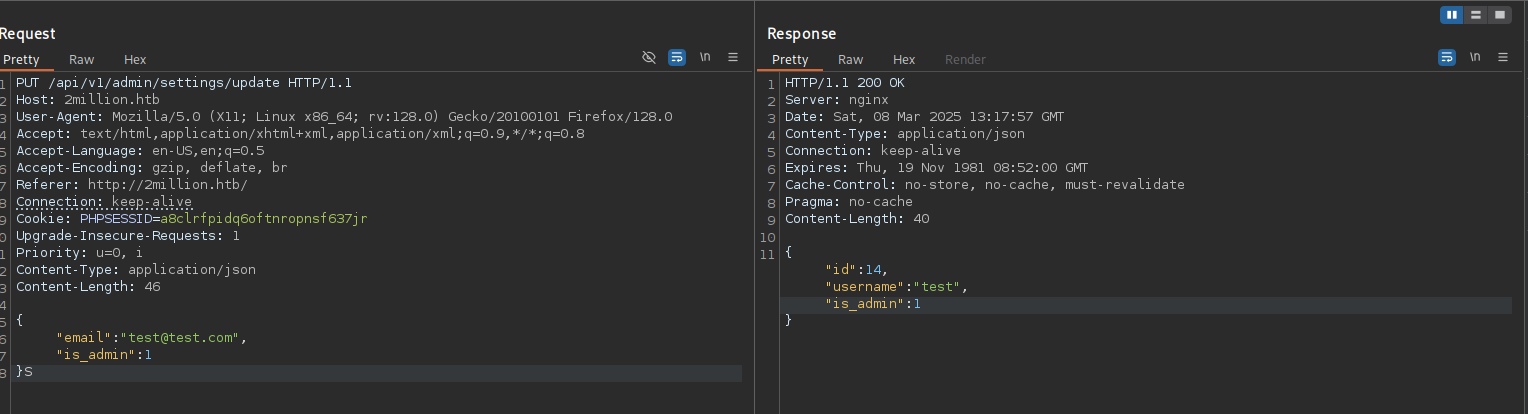Click the Response panel title
The image size is (1528, 414).
pyautogui.click(x=802, y=34)
